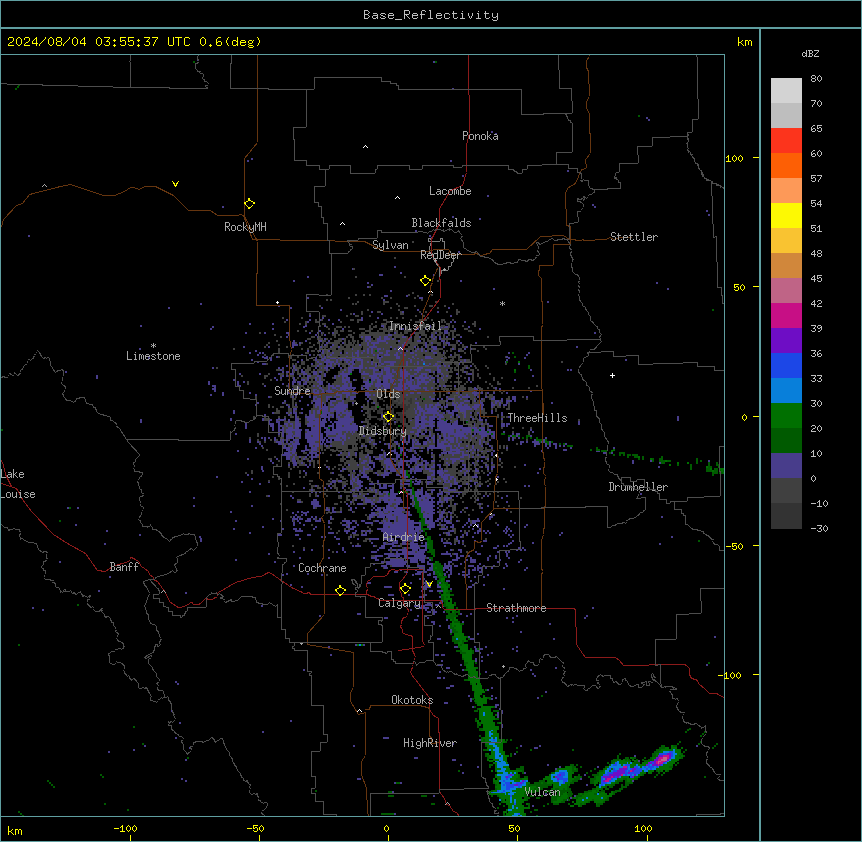This screenshot has height=842, width=862.
Task: Click the Strathmore label
Action: coord(516,608)
